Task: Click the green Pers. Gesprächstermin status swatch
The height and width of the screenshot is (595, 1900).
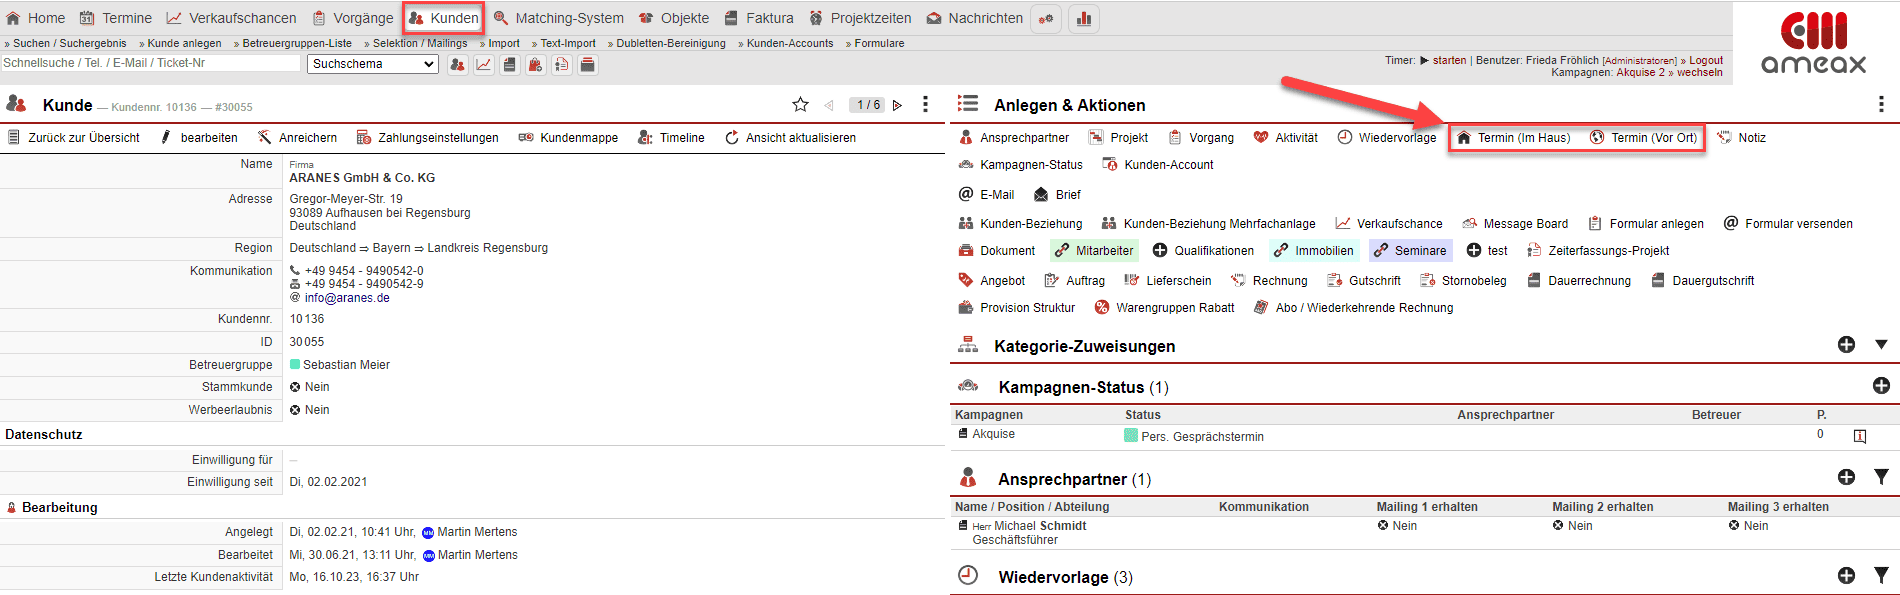Action: [x=1131, y=436]
